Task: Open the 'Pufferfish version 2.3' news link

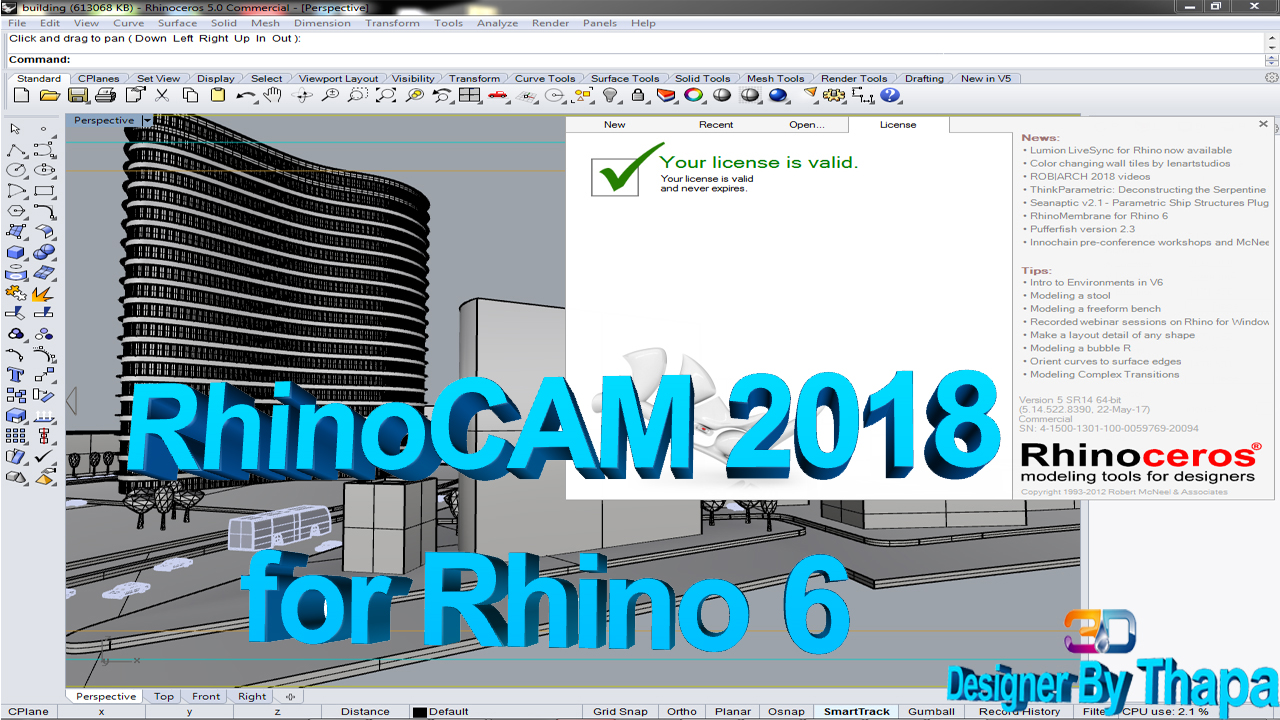Action: coord(1082,229)
